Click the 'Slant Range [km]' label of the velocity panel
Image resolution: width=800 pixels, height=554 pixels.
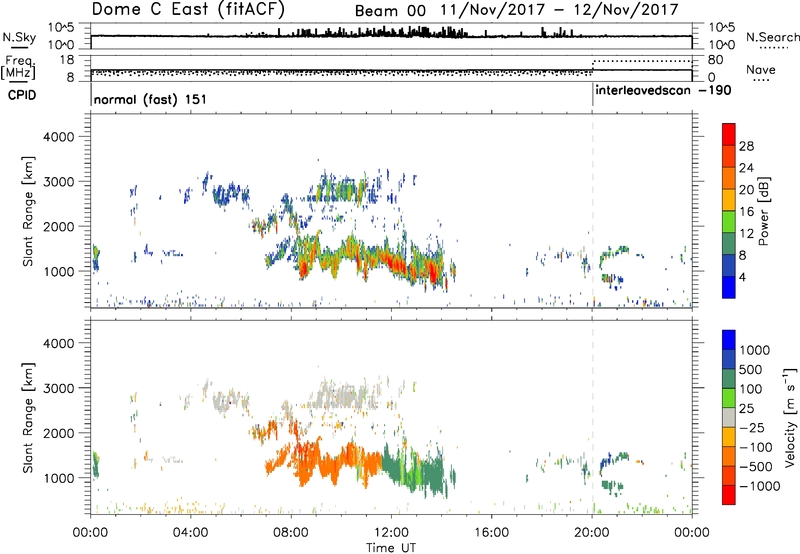click(28, 418)
